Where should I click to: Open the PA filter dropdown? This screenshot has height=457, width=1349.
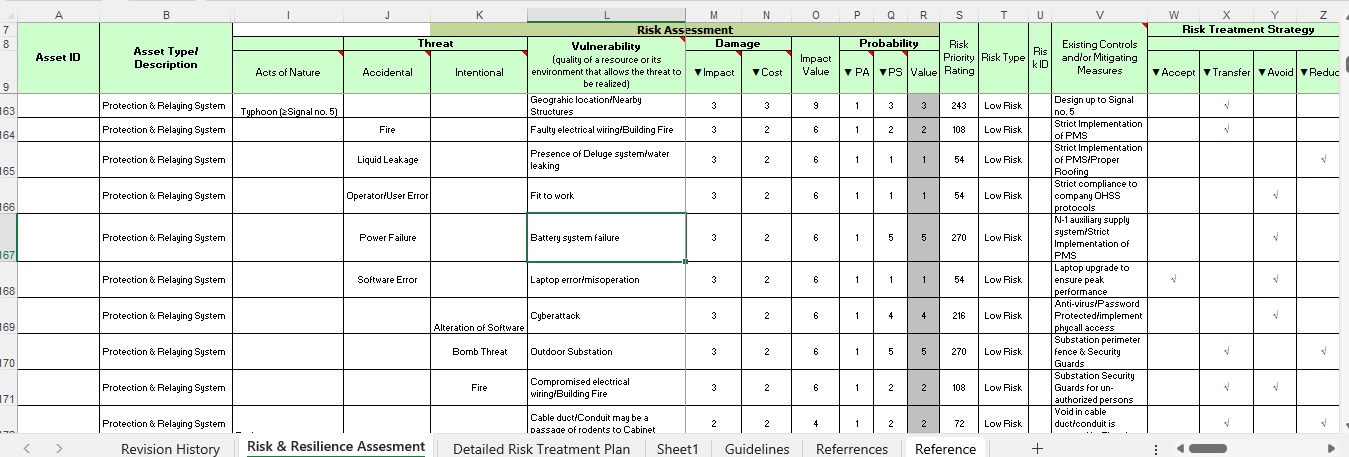click(849, 73)
